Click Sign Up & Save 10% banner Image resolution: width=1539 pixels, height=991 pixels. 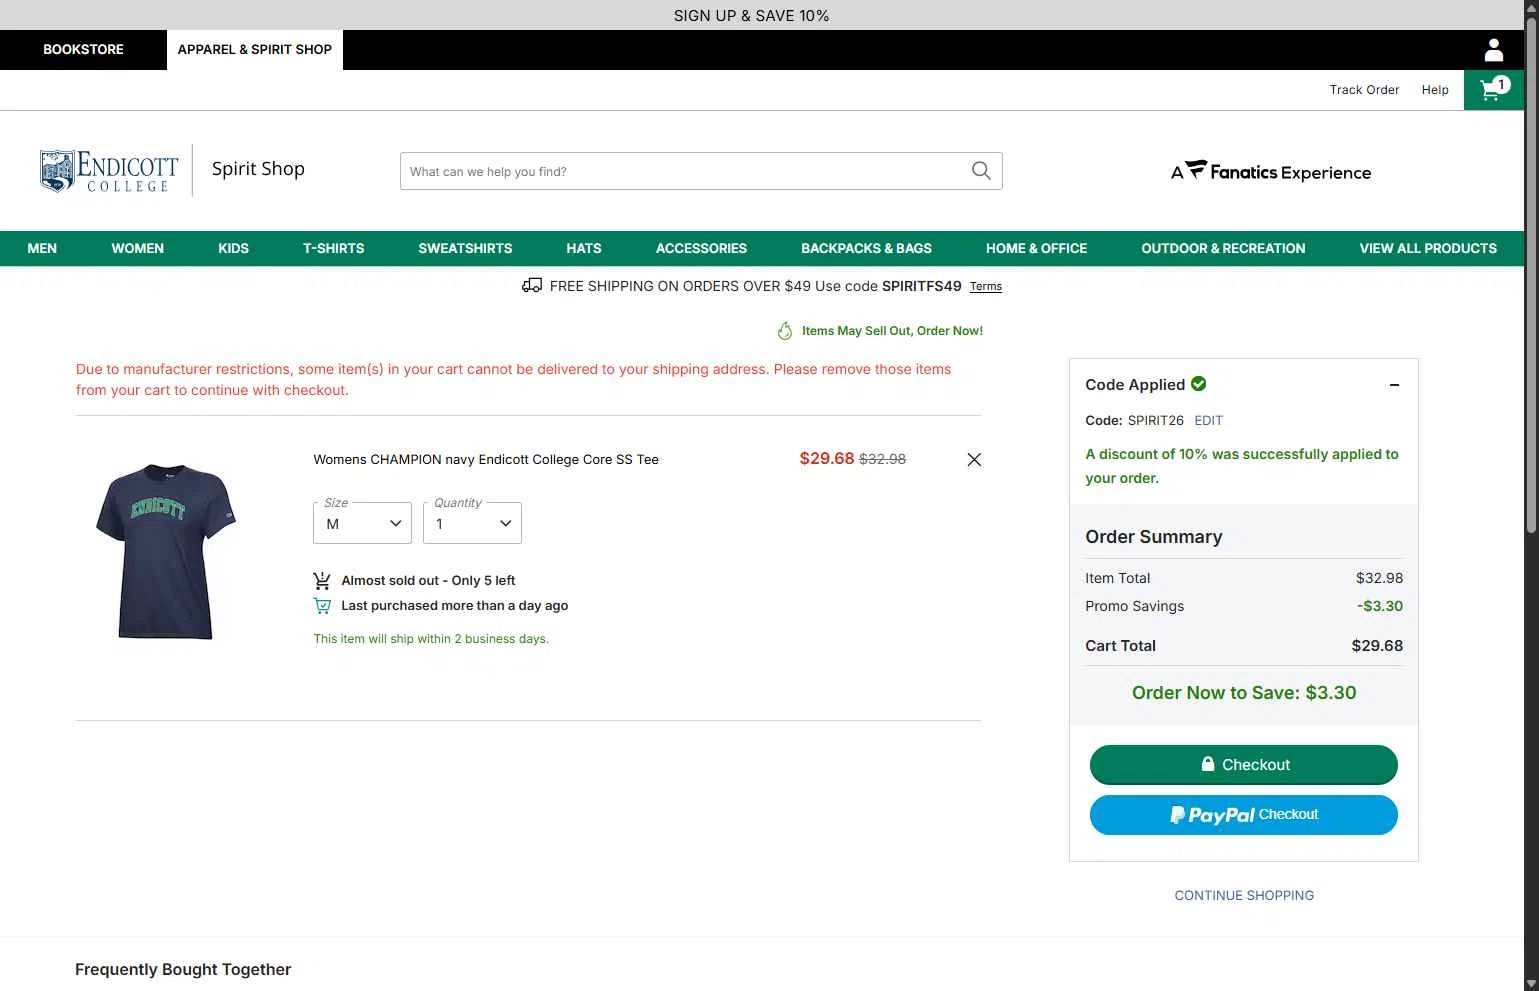[x=751, y=15]
